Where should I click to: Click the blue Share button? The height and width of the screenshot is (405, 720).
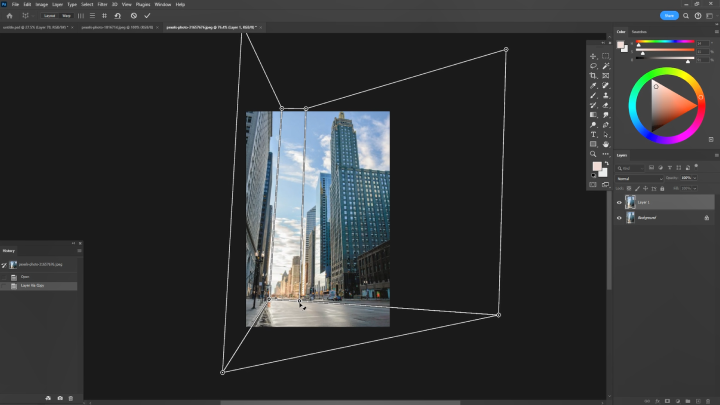pyautogui.click(x=669, y=16)
